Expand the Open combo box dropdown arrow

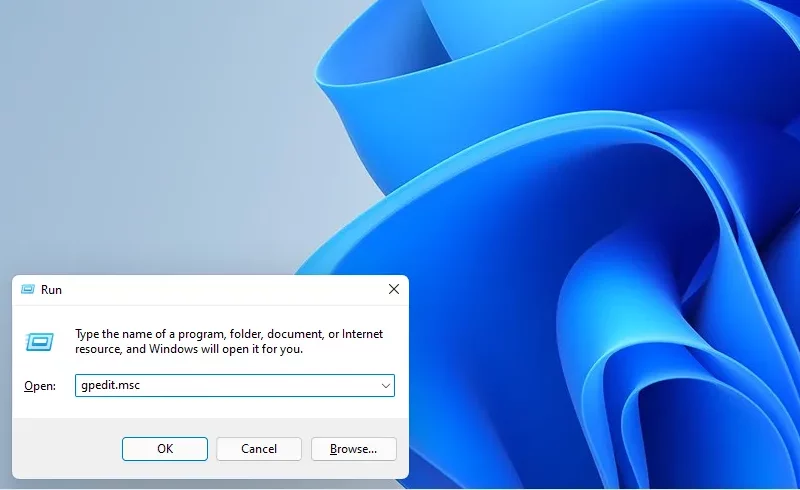386,385
